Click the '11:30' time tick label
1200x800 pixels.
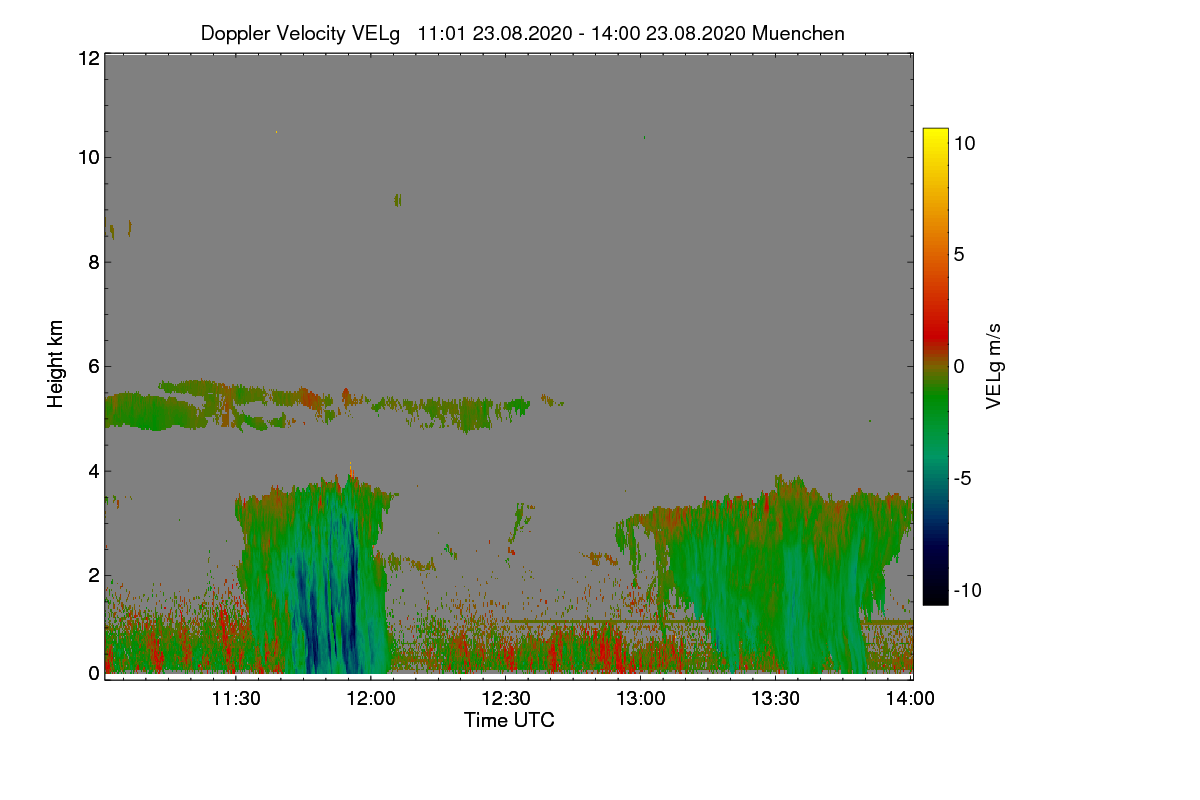click(236, 699)
